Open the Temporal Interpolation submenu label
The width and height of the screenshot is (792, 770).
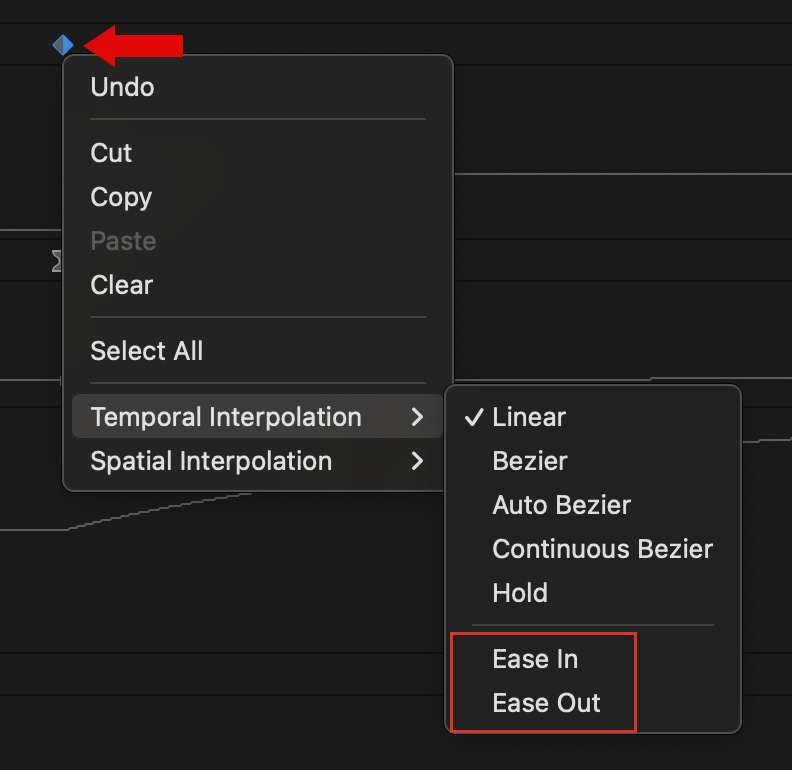(225, 417)
